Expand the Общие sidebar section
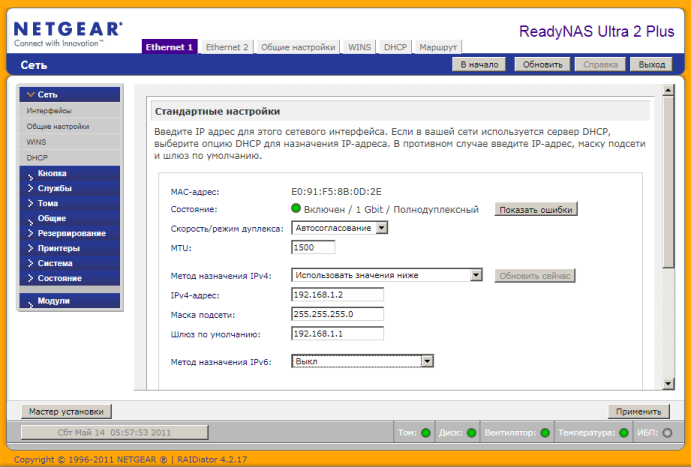The image size is (691, 467). click(x=70, y=219)
